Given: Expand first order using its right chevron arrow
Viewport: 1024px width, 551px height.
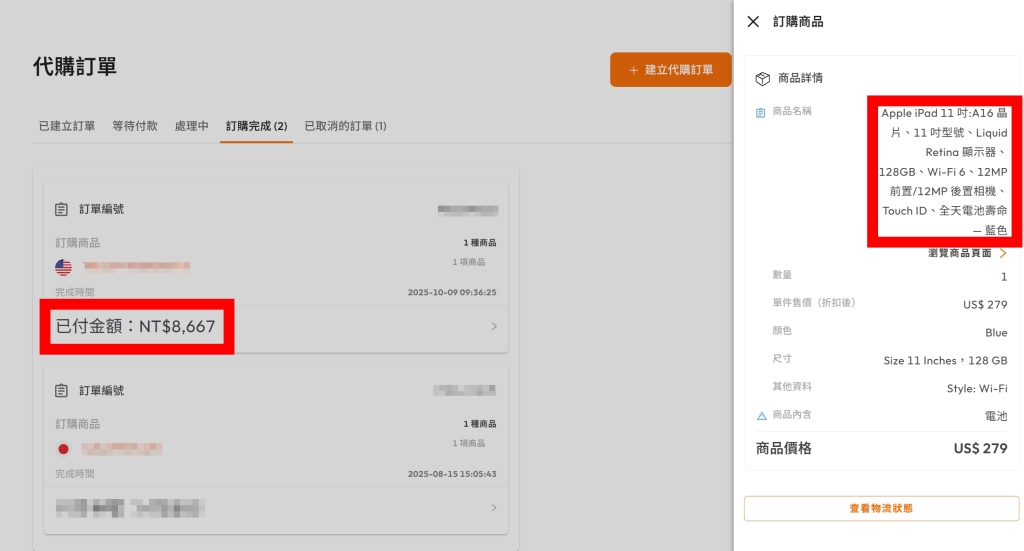Looking at the screenshot, I should pyautogui.click(x=494, y=326).
